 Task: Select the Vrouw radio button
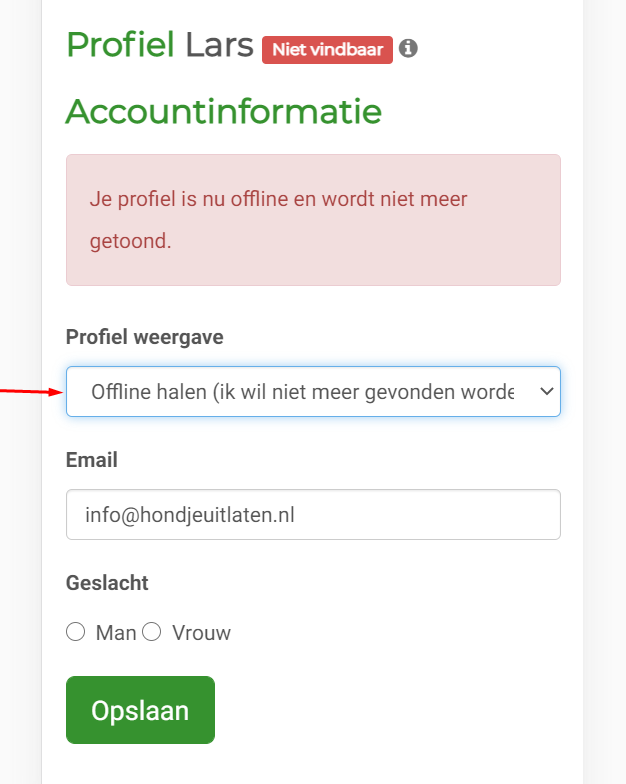(x=152, y=632)
